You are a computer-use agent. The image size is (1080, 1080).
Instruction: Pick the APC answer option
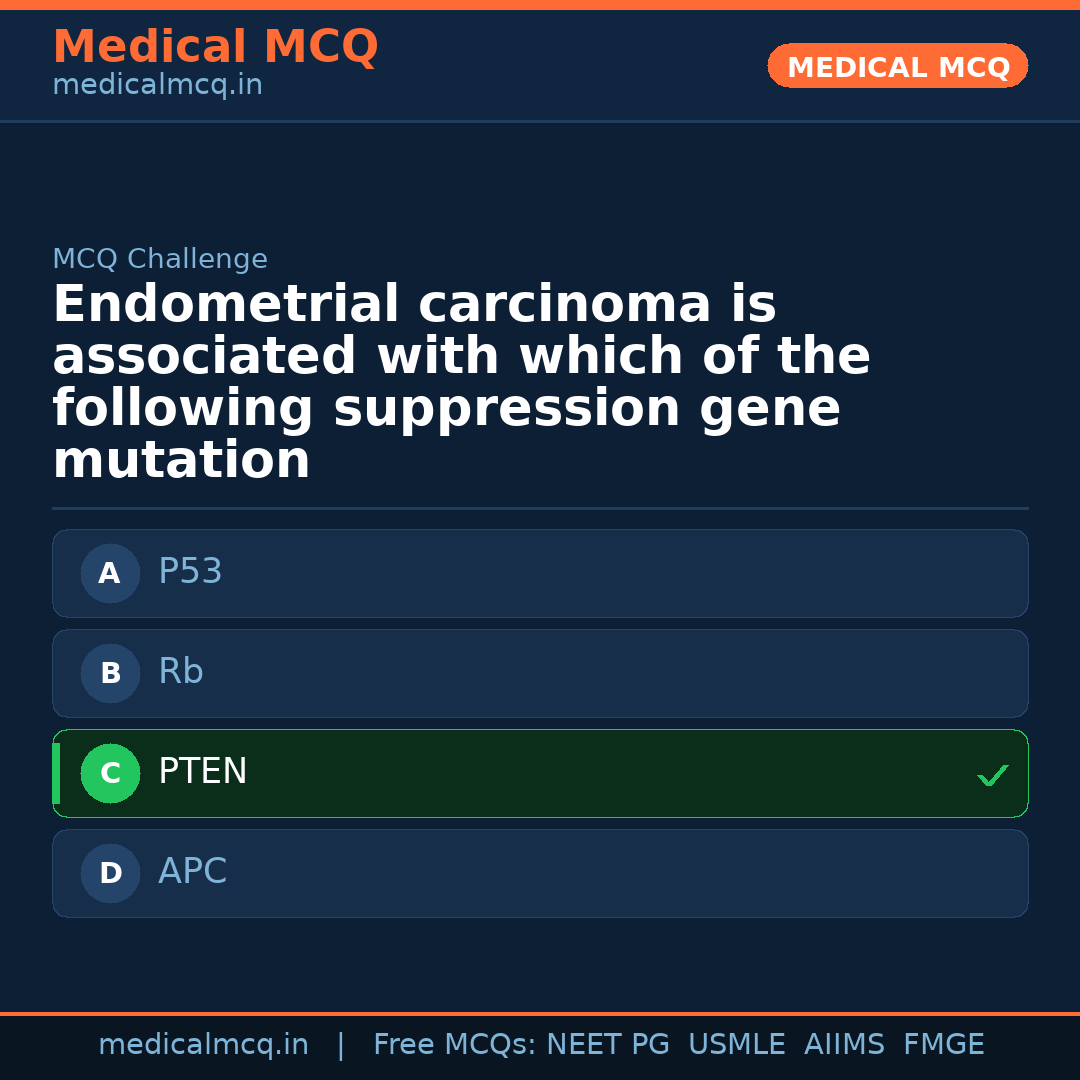(x=540, y=873)
